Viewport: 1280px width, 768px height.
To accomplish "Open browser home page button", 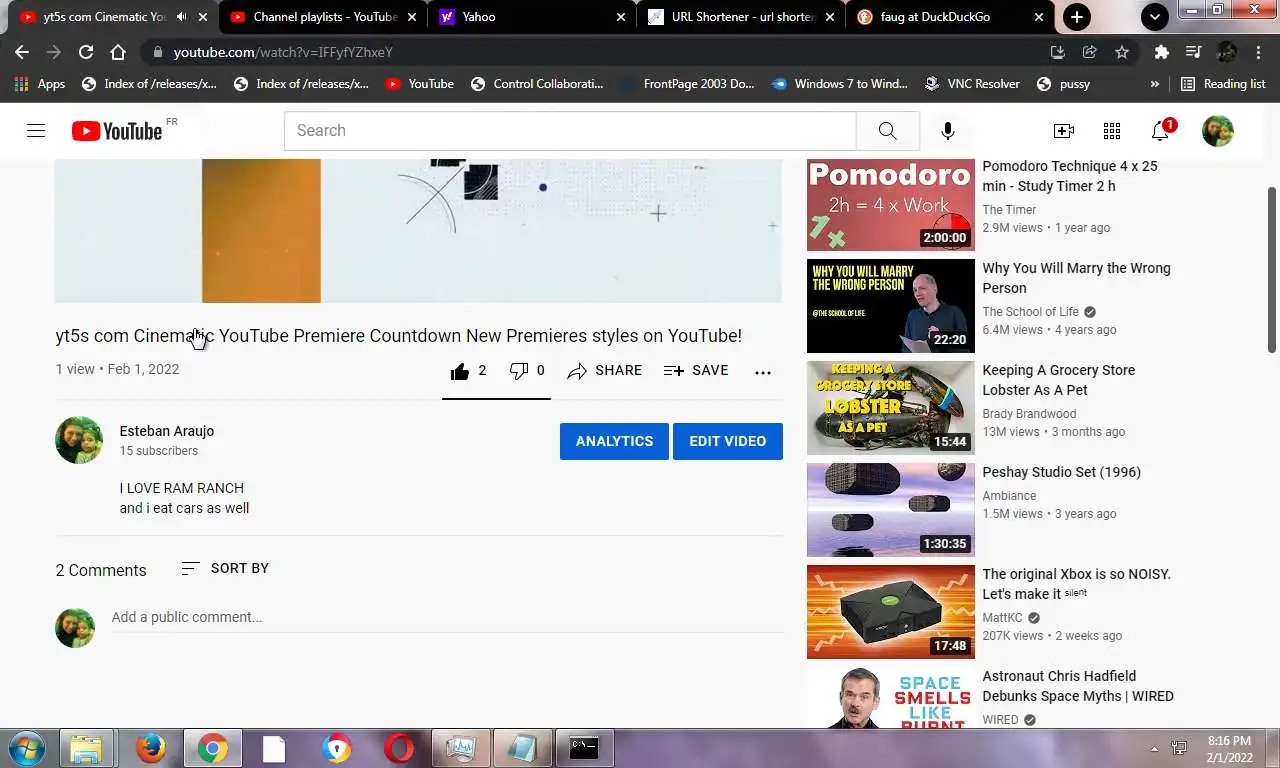I will (x=118, y=52).
